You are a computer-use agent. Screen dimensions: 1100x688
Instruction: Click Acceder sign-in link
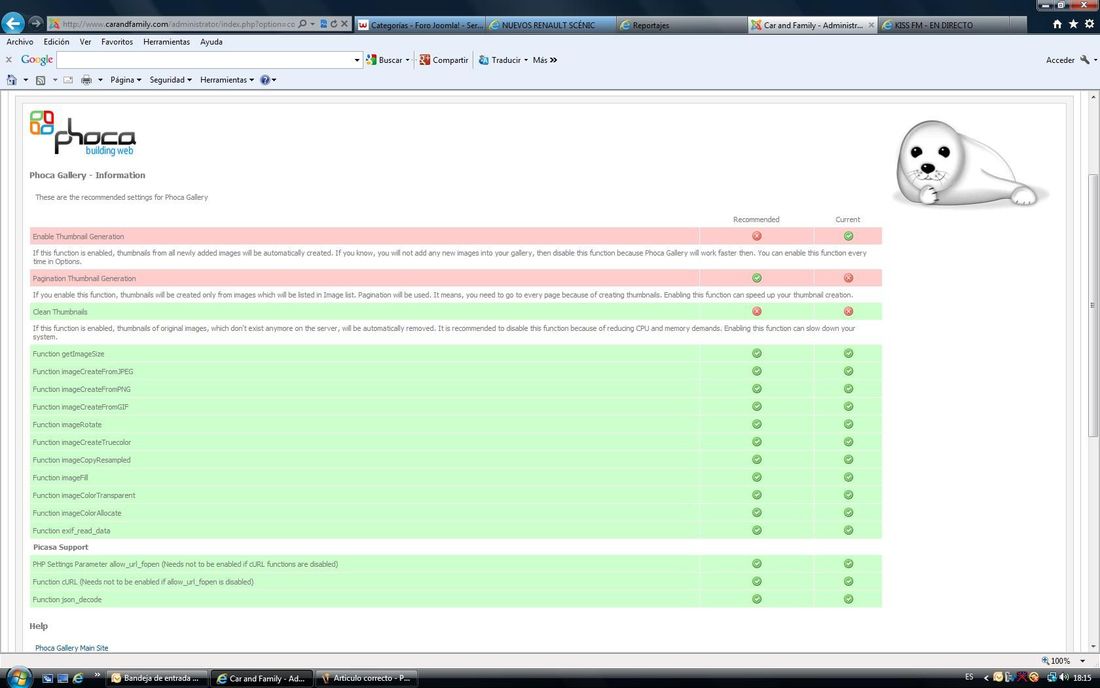1060,60
